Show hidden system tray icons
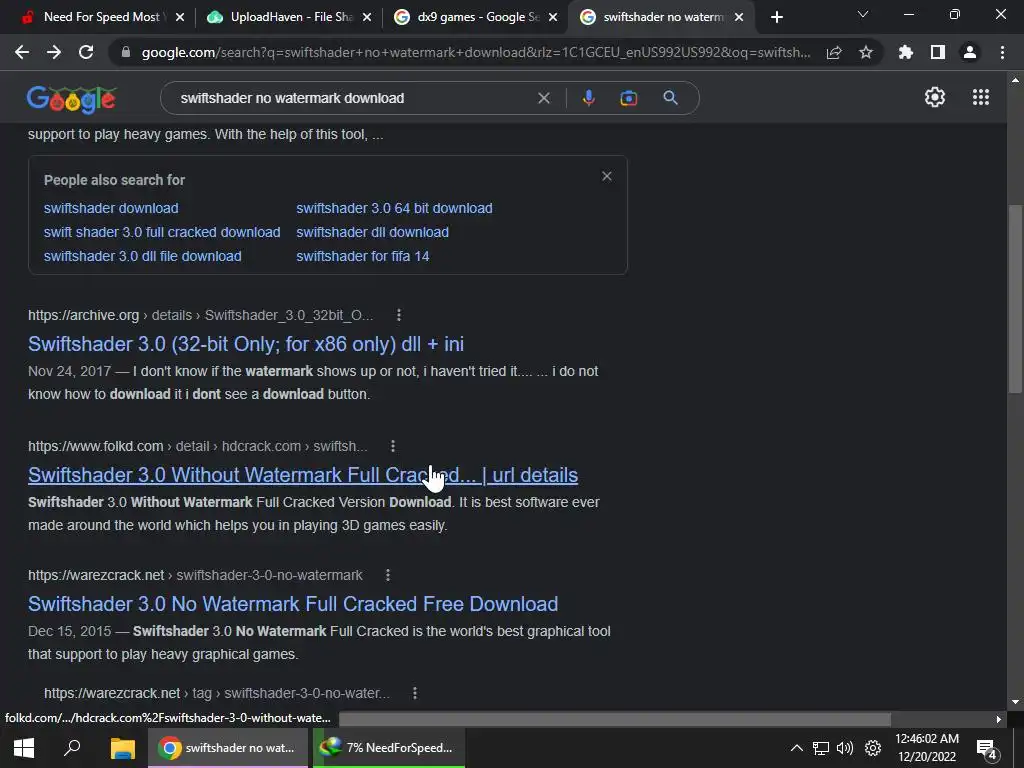This screenshot has width=1024, height=768. (x=797, y=748)
